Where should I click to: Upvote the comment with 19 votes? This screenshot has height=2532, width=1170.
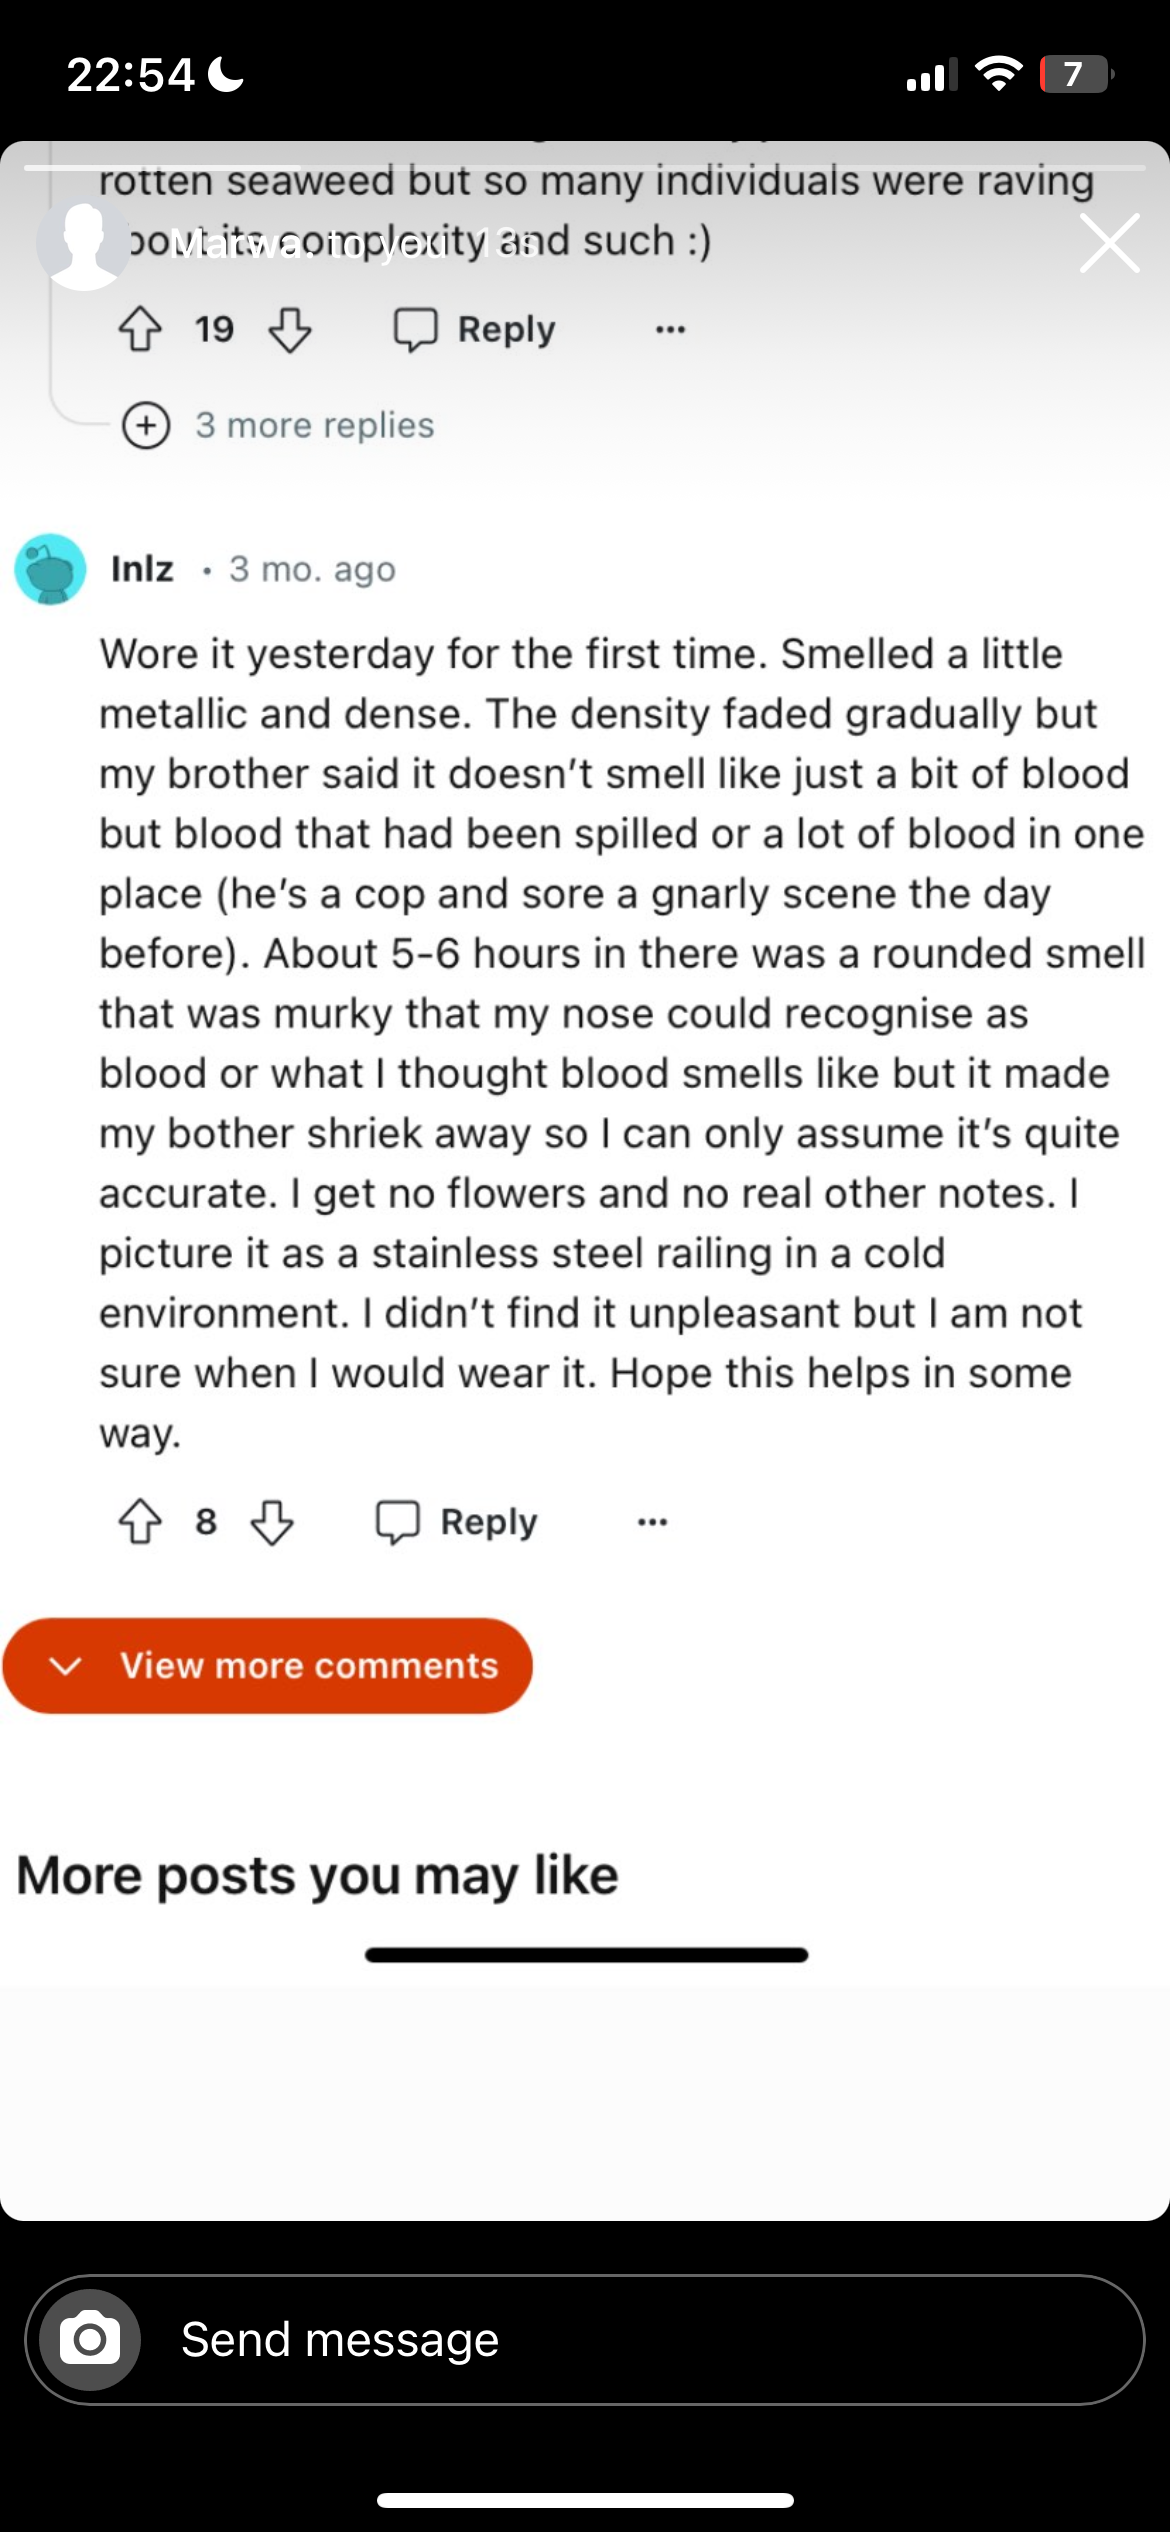[x=140, y=329]
